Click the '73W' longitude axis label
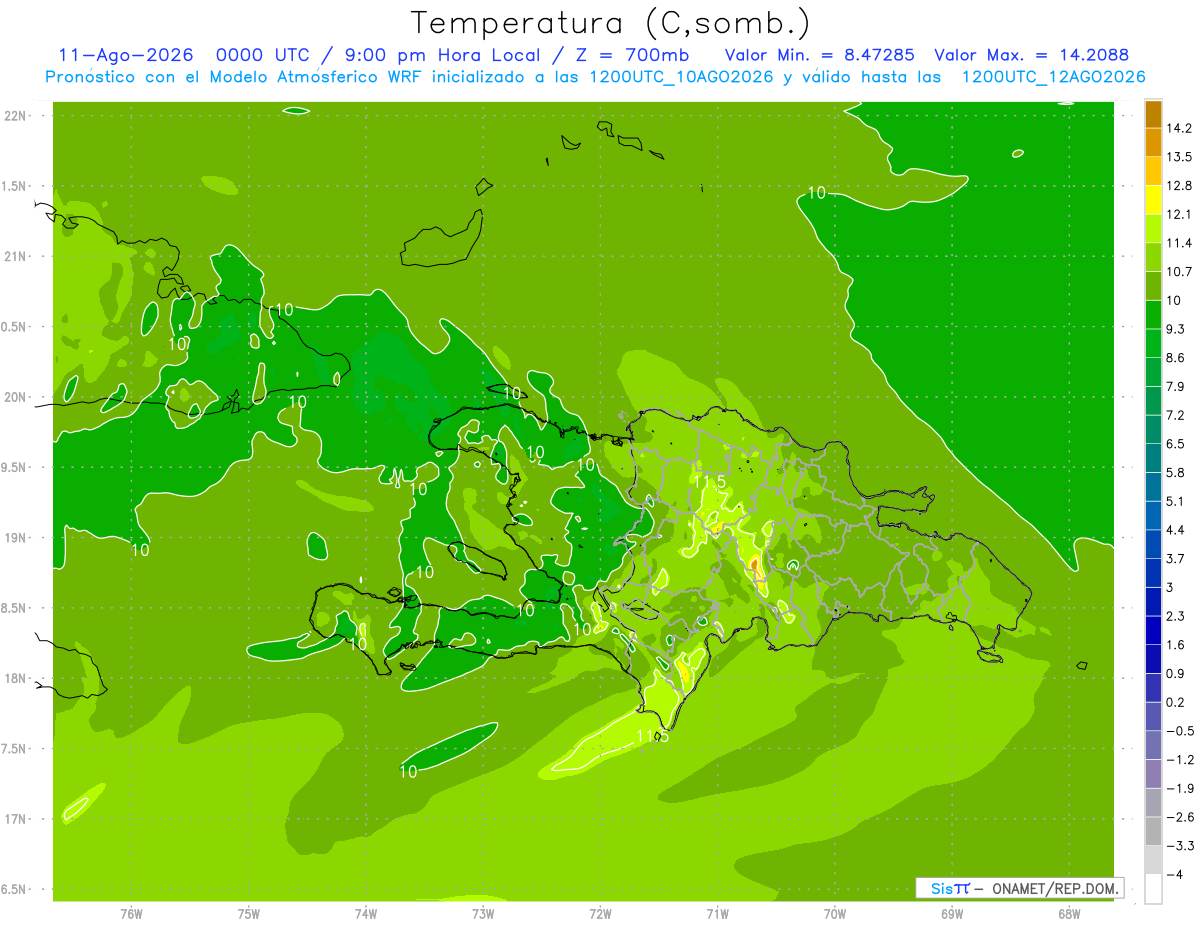 pyautogui.click(x=483, y=913)
